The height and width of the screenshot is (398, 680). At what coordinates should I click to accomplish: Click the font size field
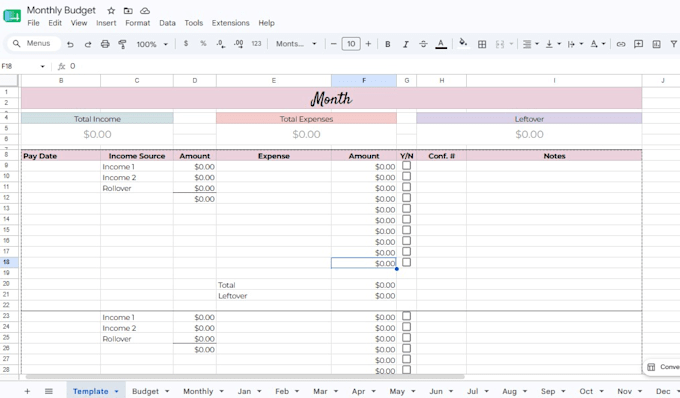point(351,44)
